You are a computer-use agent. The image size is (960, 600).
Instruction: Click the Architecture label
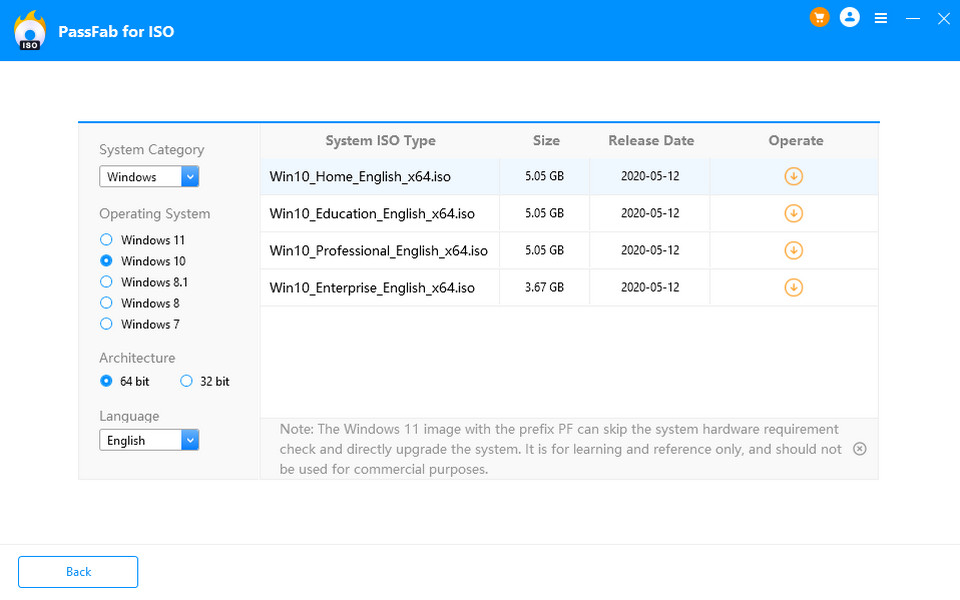137,358
